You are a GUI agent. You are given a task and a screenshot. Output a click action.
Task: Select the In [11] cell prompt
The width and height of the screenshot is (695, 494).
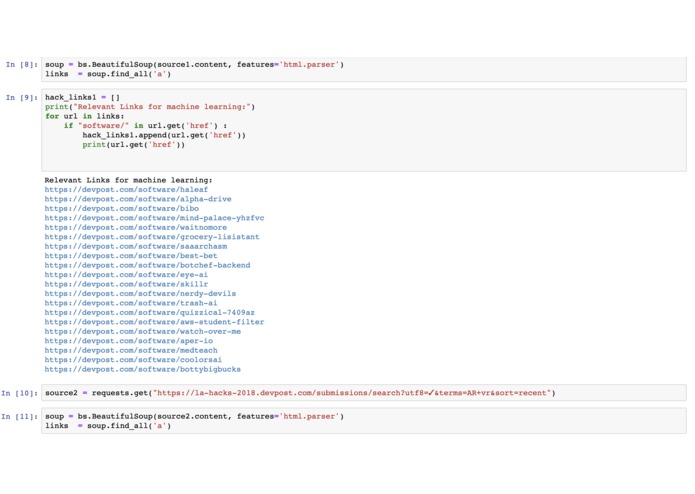point(20,416)
